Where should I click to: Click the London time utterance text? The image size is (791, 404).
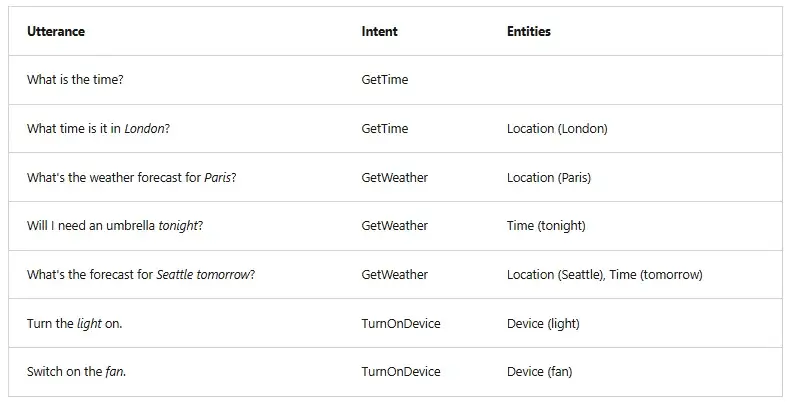[98, 129]
